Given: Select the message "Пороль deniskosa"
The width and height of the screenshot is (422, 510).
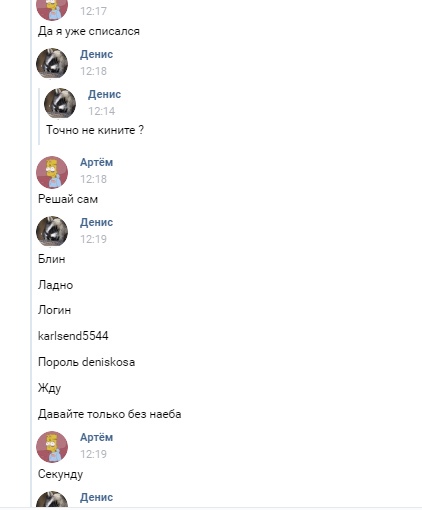Looking at the screenshot, I should [x=87, y=362].
